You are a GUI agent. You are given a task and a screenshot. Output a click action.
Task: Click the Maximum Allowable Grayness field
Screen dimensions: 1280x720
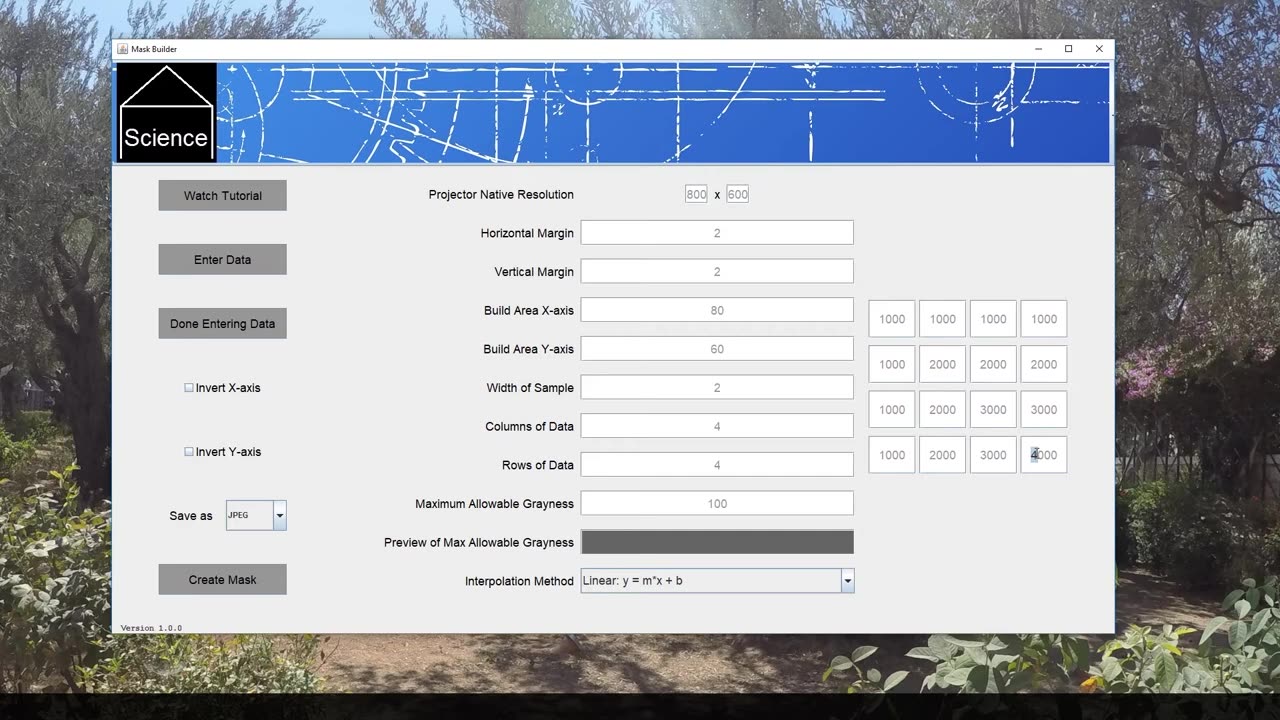click(716, 503)
